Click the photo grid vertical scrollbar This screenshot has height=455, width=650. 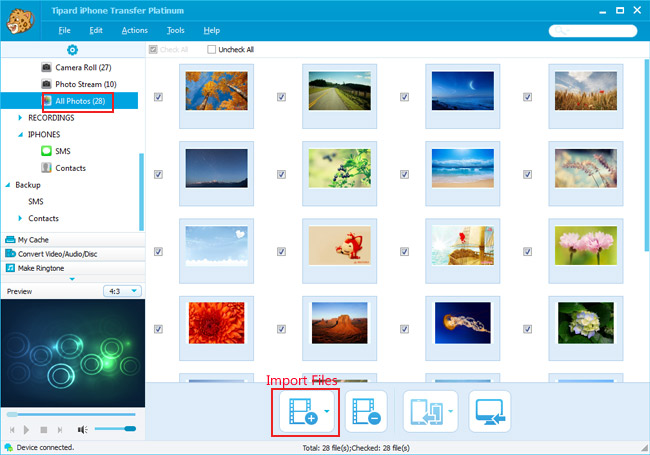tap(647, 155)
